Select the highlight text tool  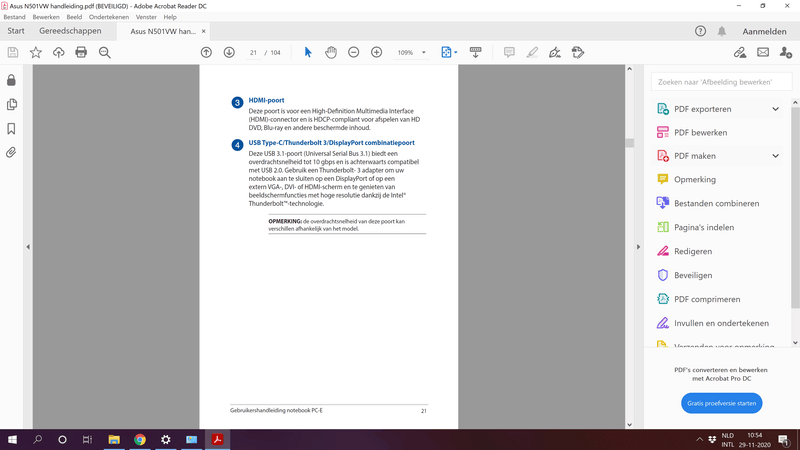point(532,53)
